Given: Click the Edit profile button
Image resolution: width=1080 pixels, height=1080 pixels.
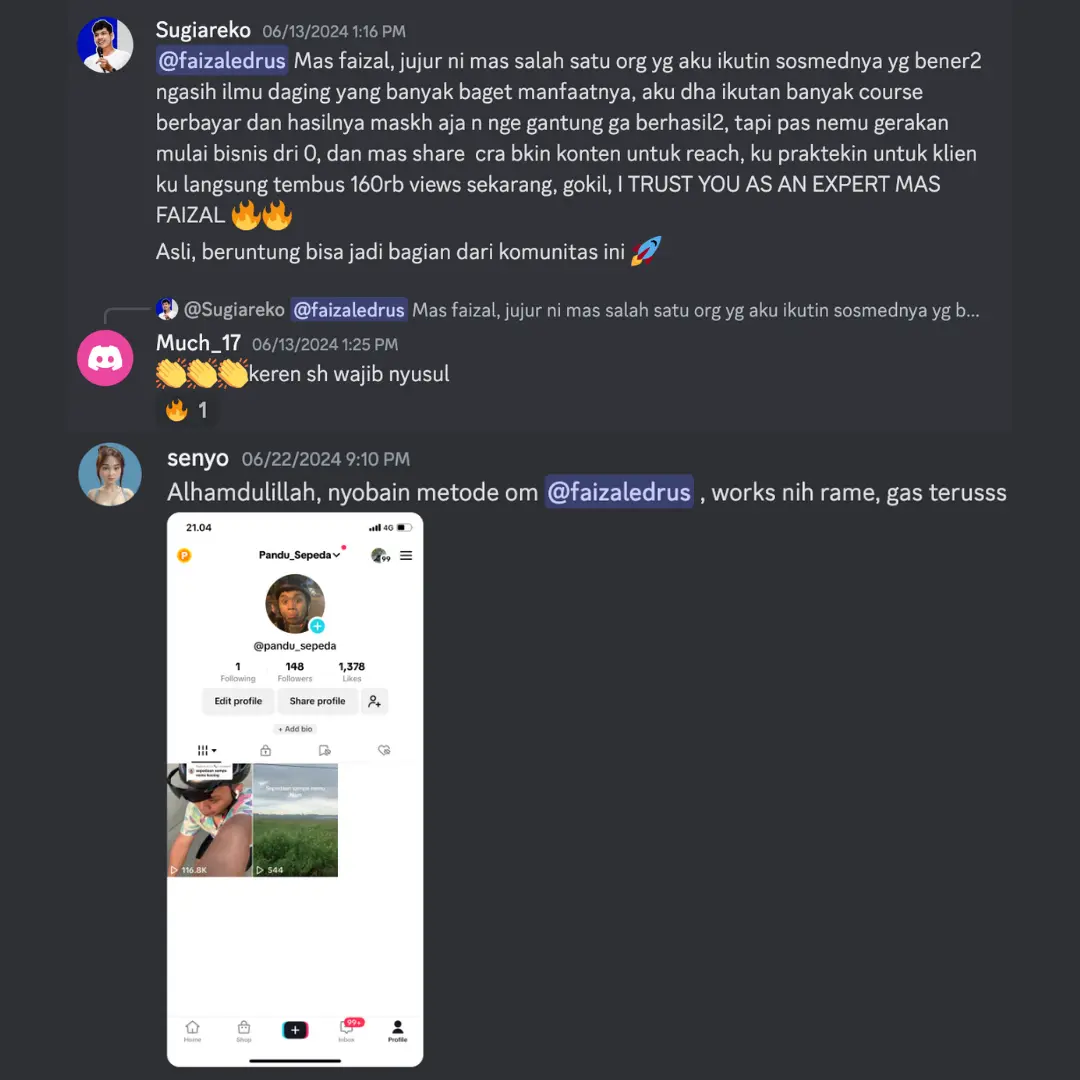Looking at the screenshot, I should pos(238,701).
